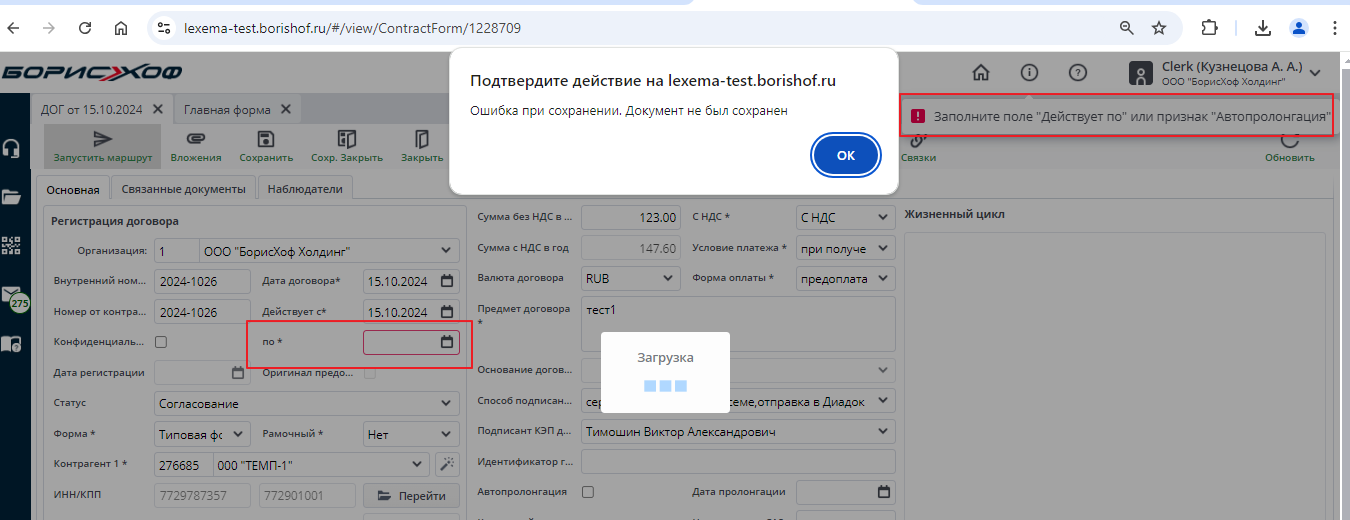This screenshot has height=520, width=1350.
Task: Open calendar for Действует с
Action: click(x=447, y=312)
